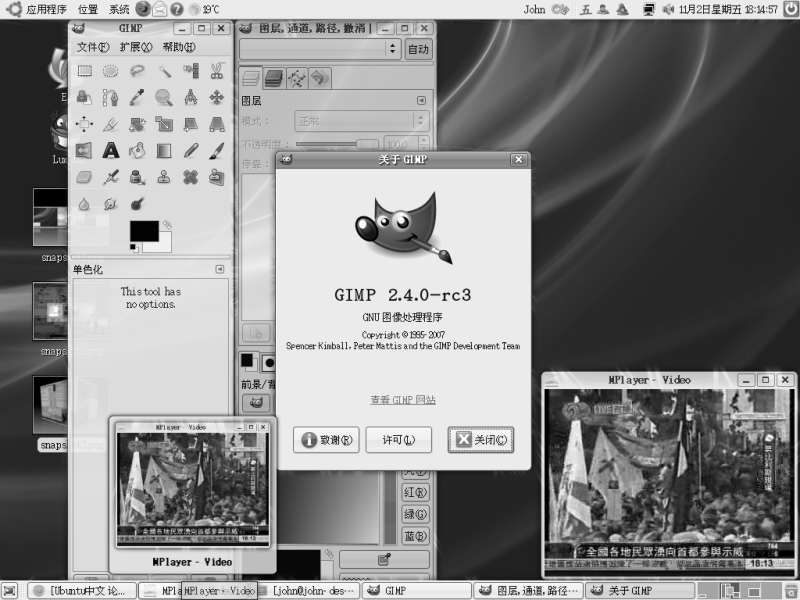Open the 查看 GIMP 网站 link
Viewport: 800px width, 600px height.
point(403,400)
